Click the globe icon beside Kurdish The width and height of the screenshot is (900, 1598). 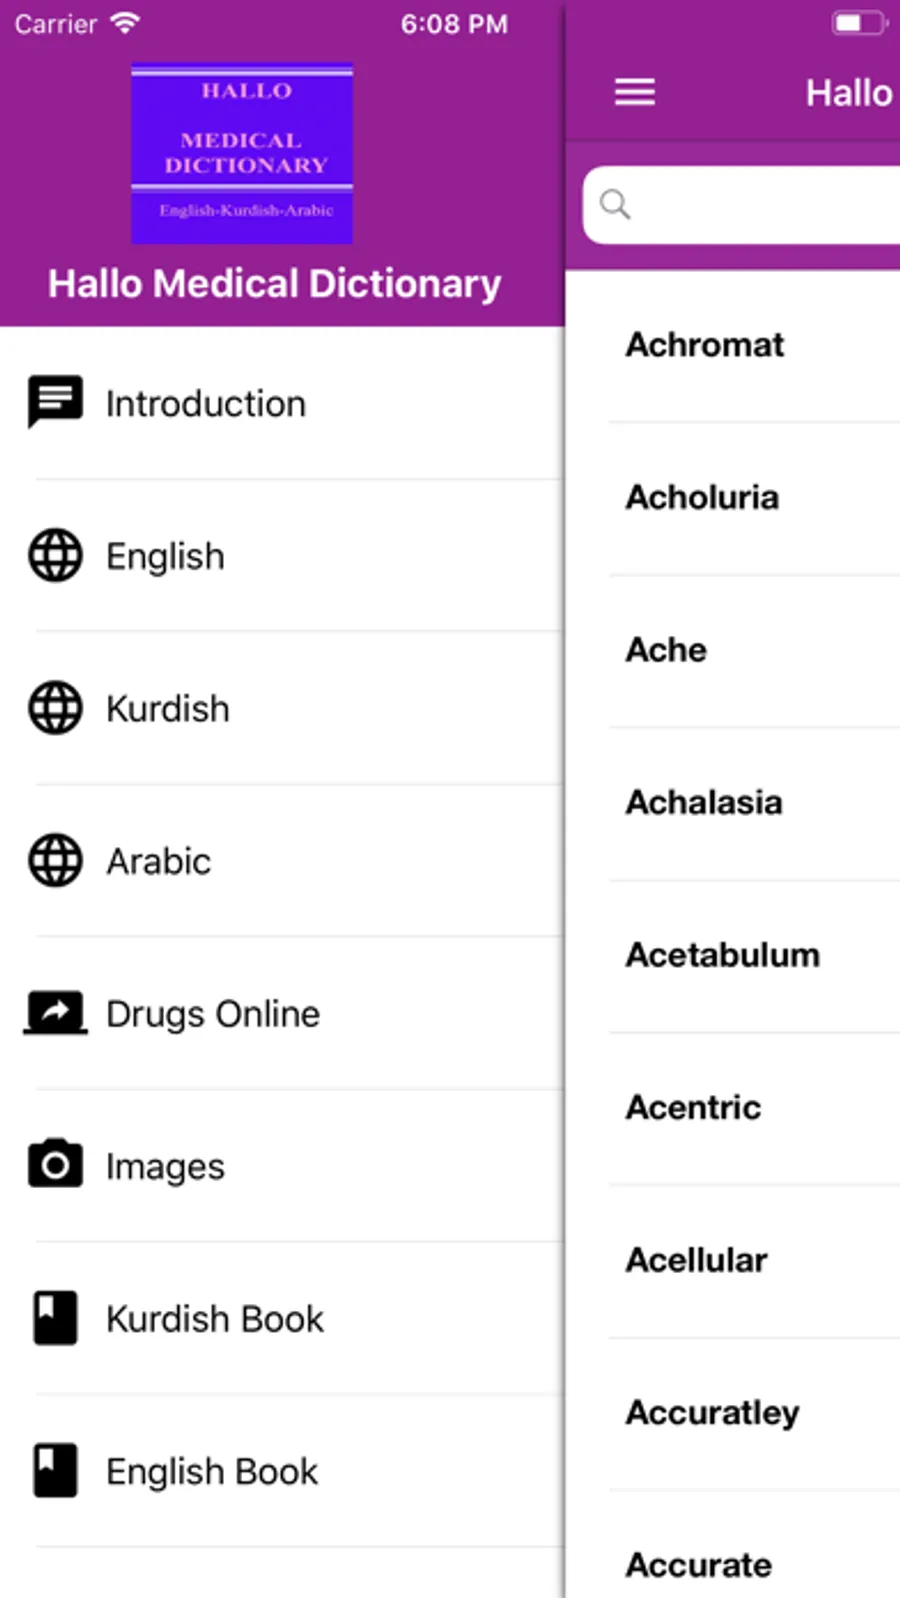pos(55,708)
